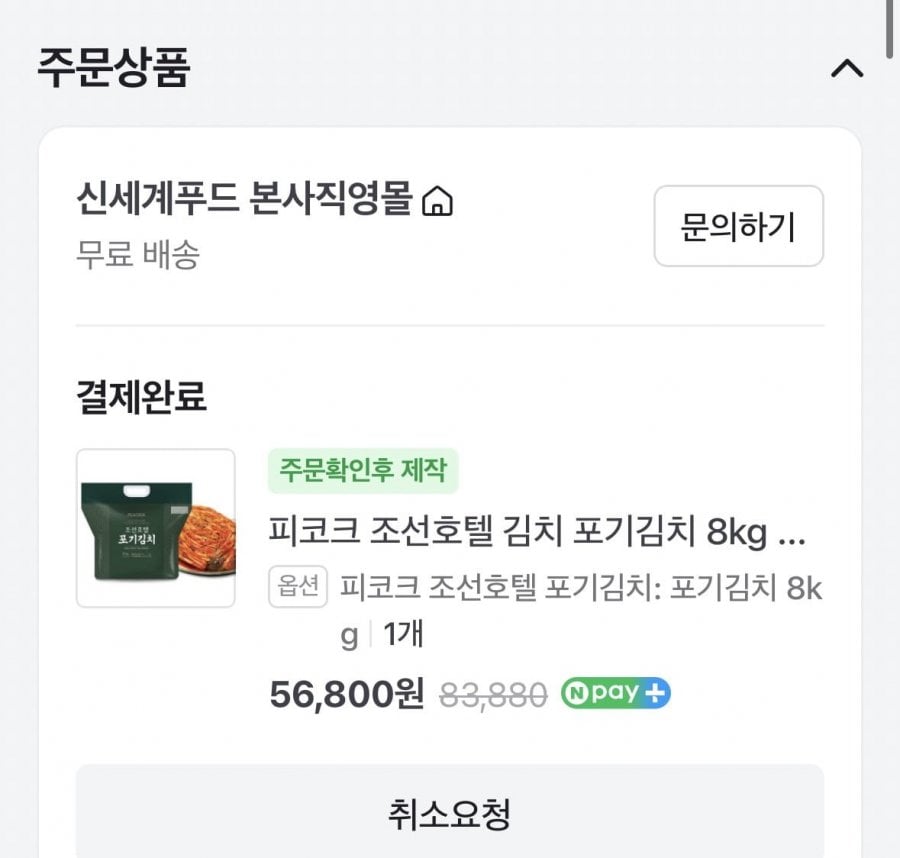Click the 무료 배송 shipping label
The width and height of the screenshot is (900, 858).
(x=138, y=254)
